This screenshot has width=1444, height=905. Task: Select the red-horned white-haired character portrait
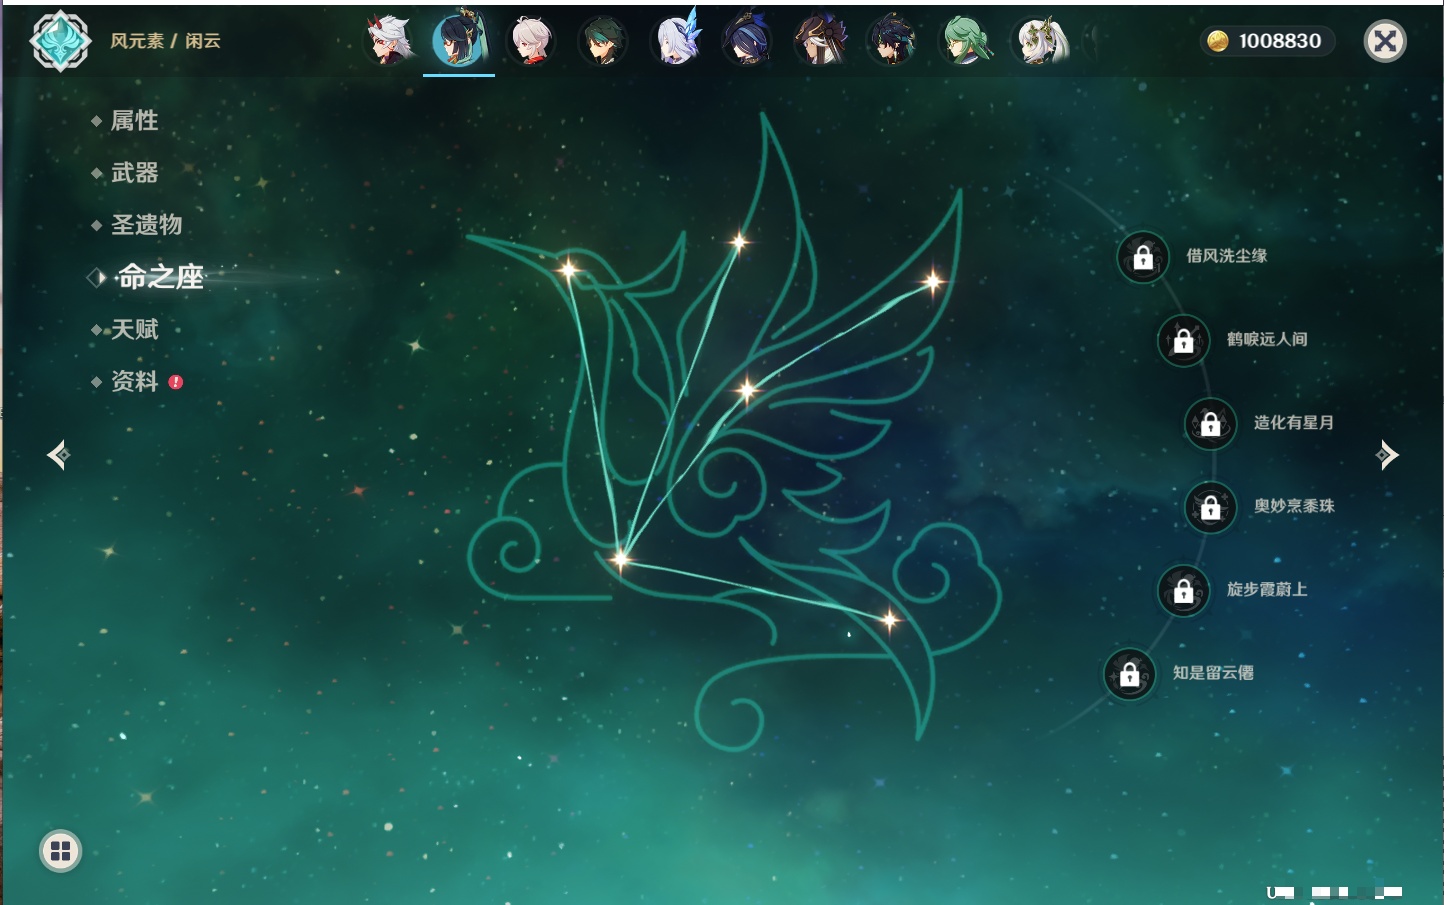click(389, 41)
